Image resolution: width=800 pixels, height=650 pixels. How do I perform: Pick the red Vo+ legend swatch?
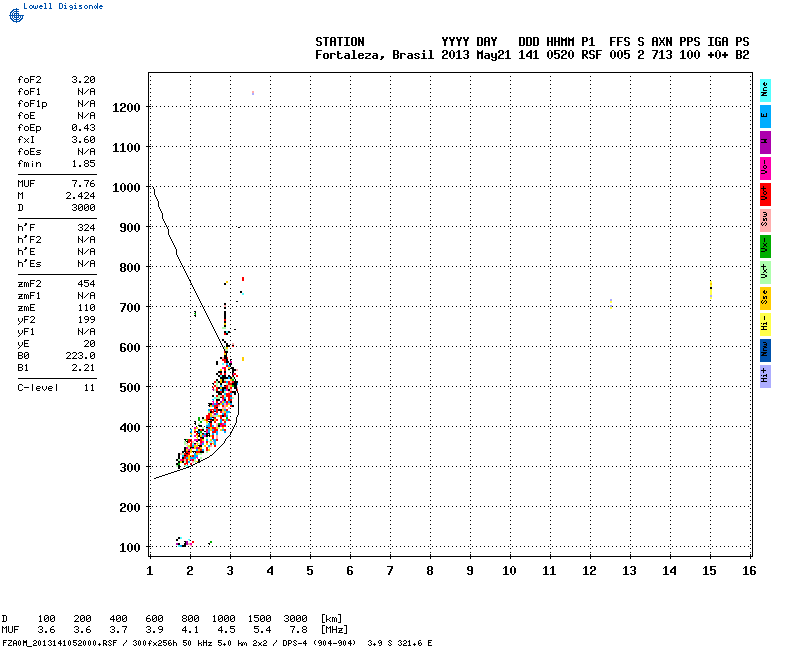point(765,194)
